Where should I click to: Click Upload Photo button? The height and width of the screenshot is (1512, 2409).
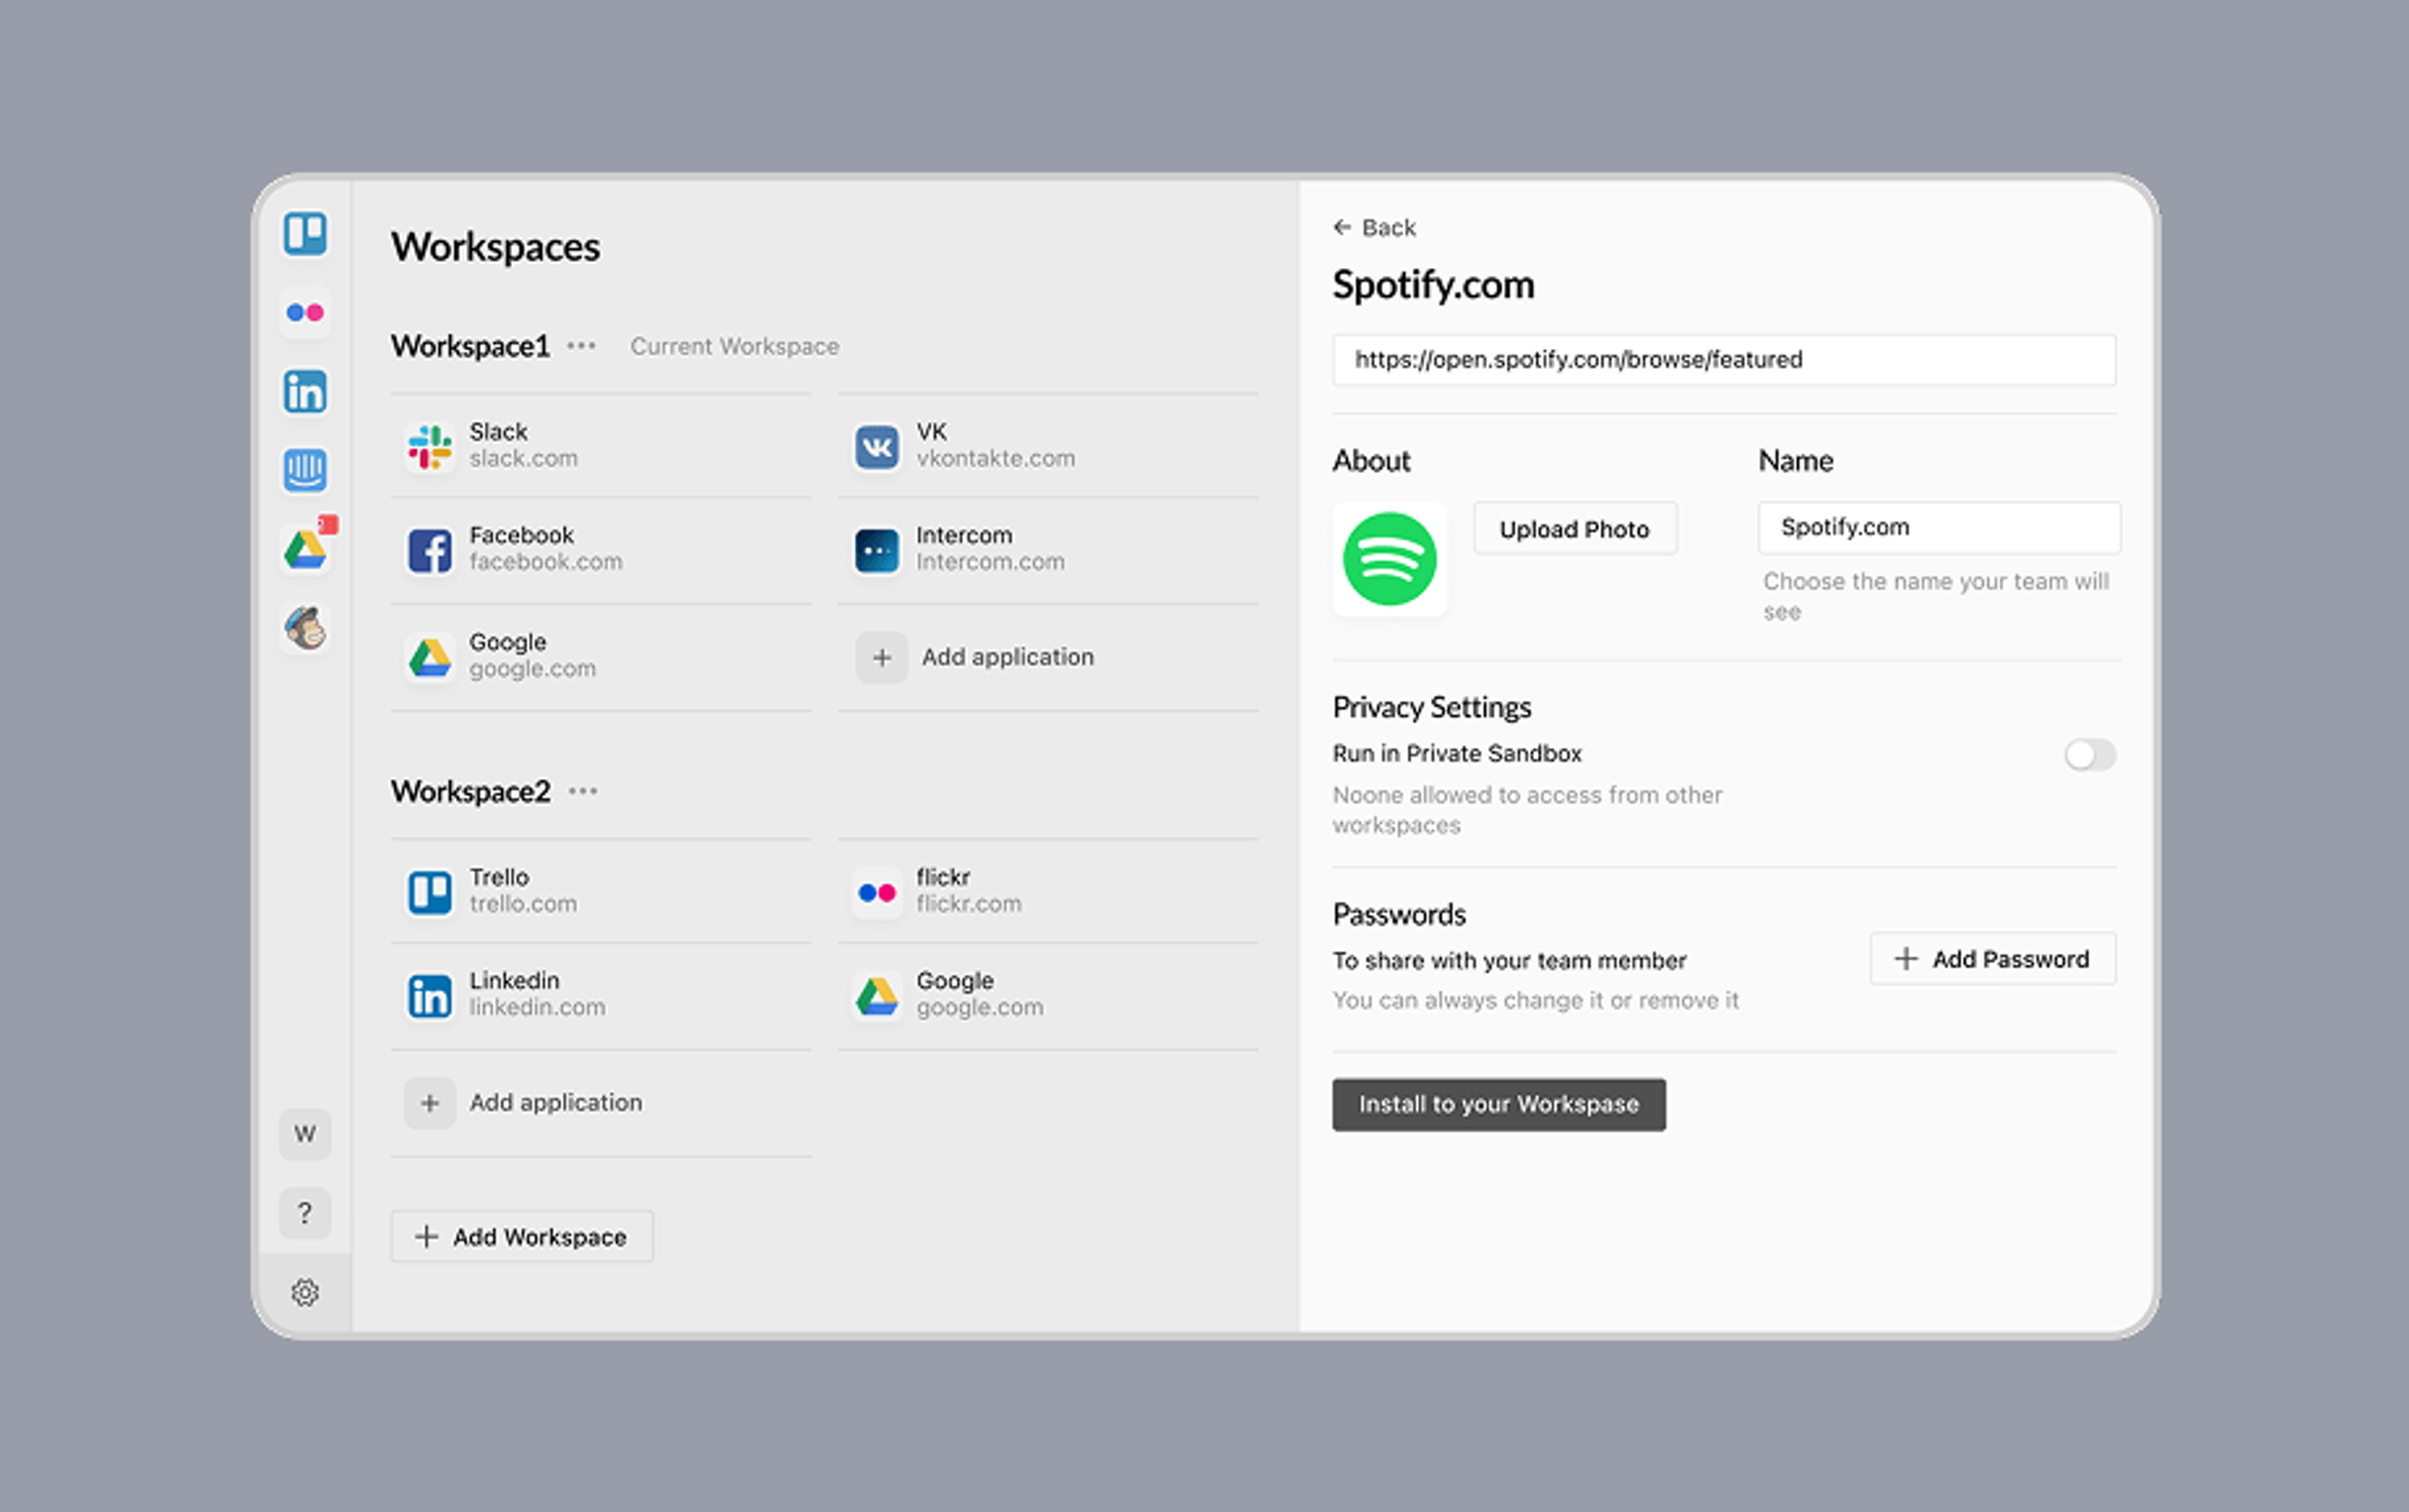pyautogui.click(x=1575, y=529)
